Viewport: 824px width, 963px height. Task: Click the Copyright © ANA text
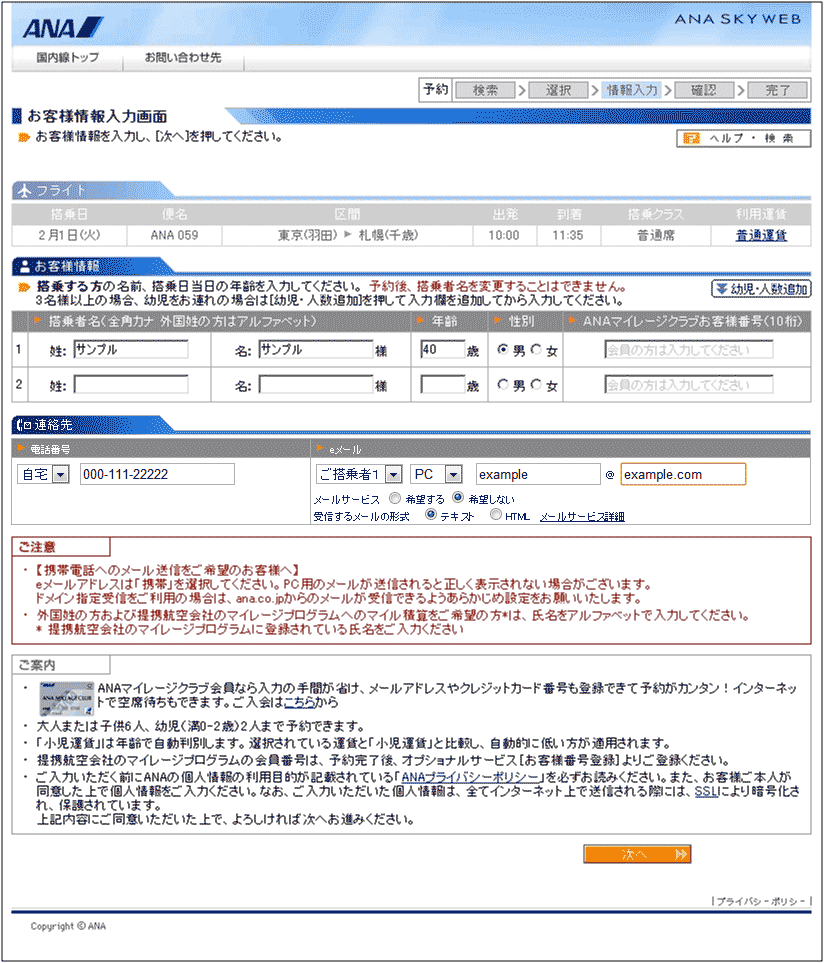pos(68,926)
